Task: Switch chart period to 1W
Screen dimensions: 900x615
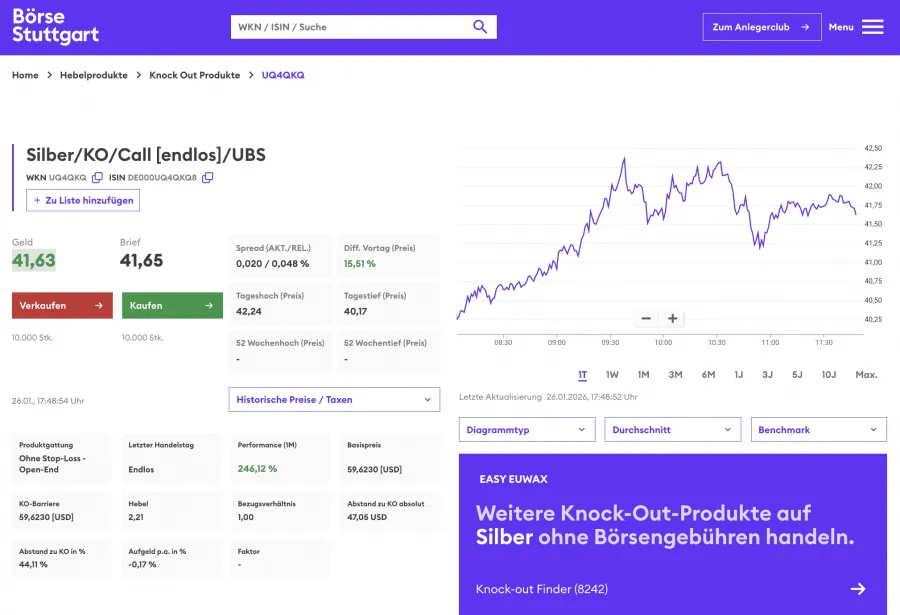Action: point(612,375)
